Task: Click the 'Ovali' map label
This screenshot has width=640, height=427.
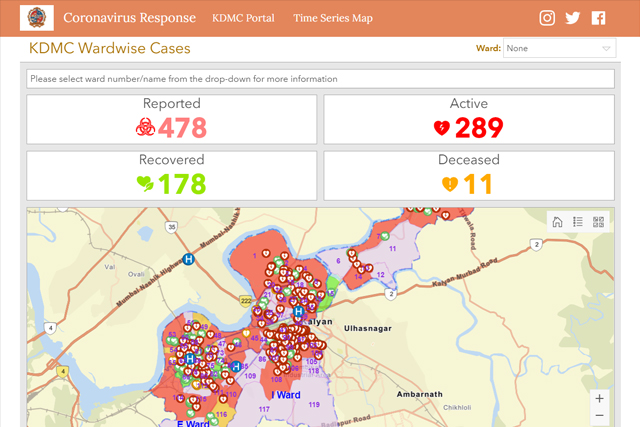Action: [136, 274]
